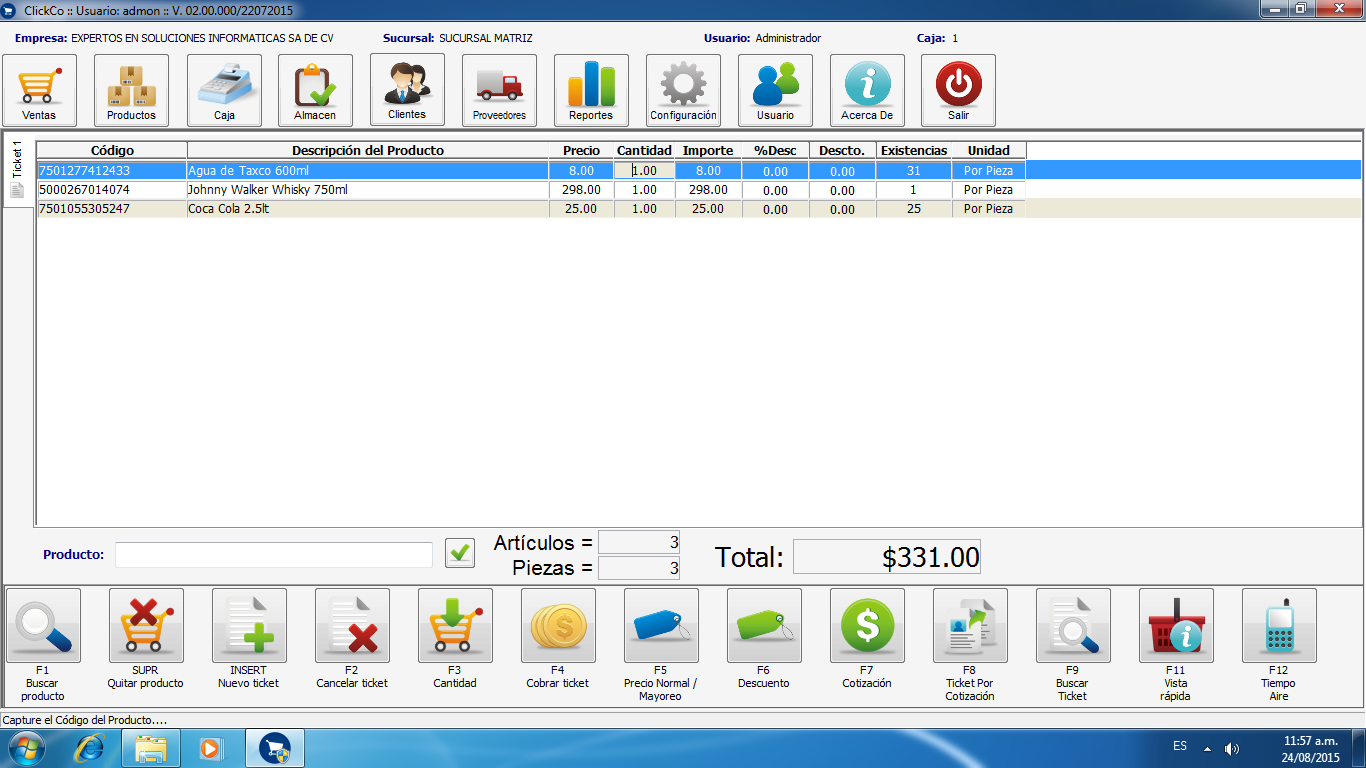Click Existencias value 31

[913, 171]
